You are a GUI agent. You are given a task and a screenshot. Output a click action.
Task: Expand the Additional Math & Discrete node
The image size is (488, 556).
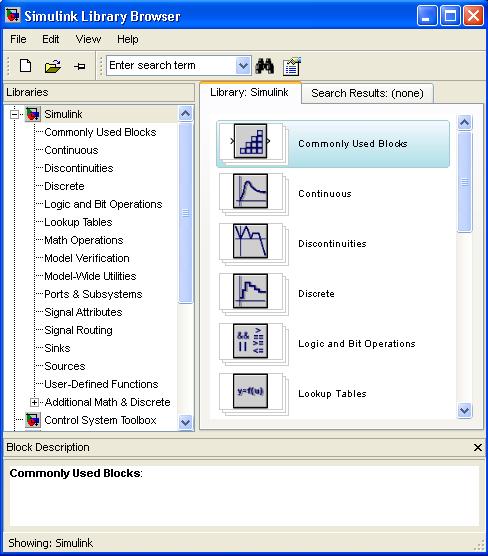point(34,402)
